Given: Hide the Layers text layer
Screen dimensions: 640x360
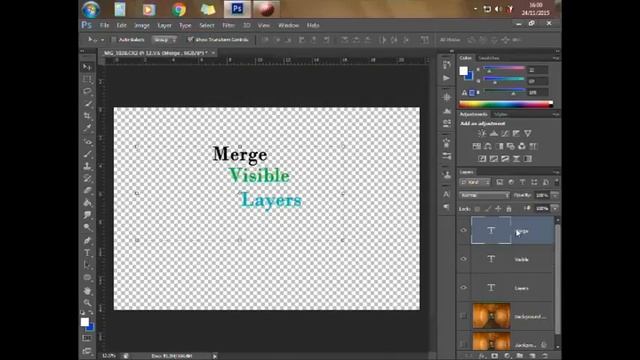Looking at the screenshot, I should pos(463,287).
